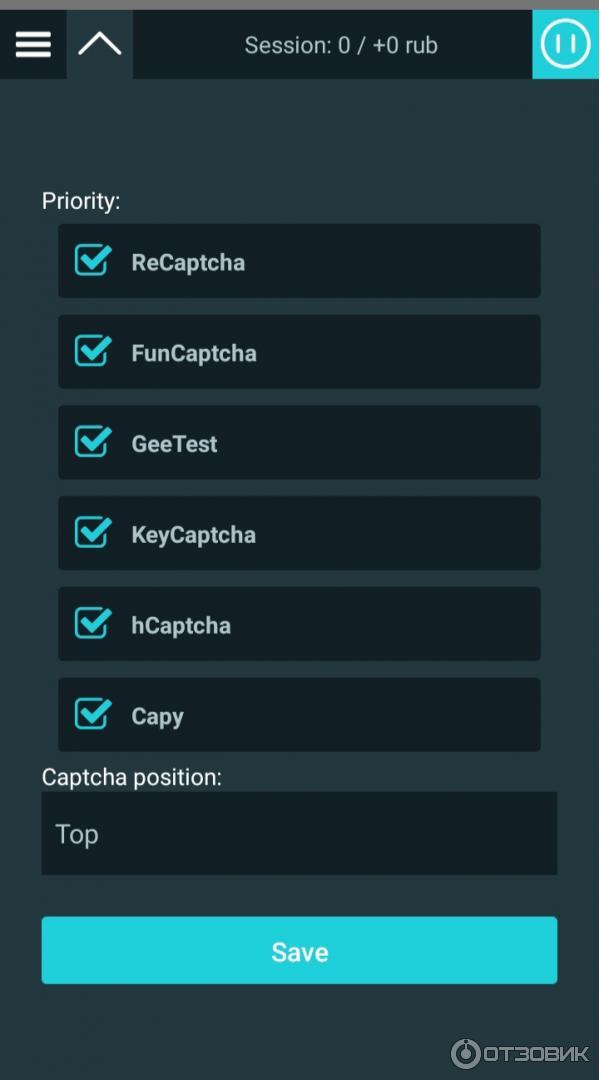600x1080 pixels.
Task: Select the ReCaptcha list row
Action: [x=299, y=260]
